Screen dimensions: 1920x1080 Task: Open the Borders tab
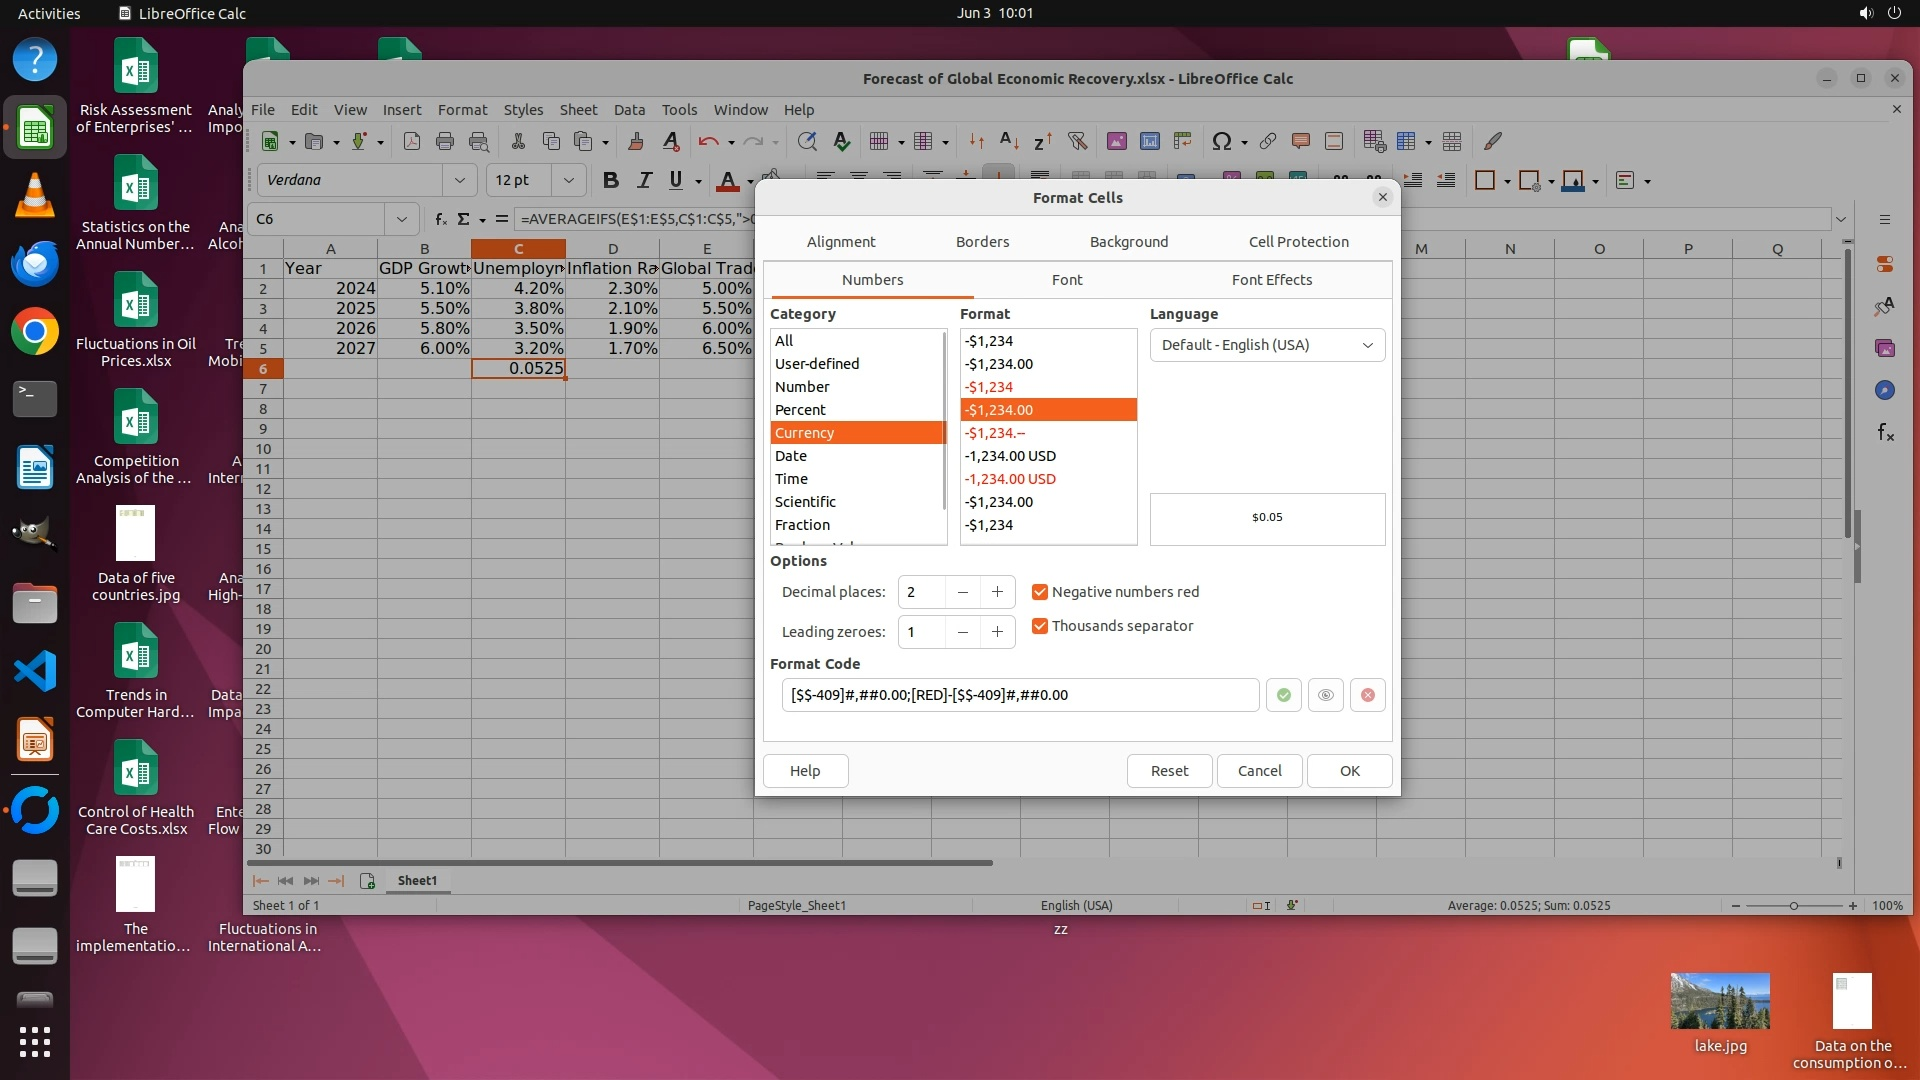pyautogui.click(x=982, y=242)
